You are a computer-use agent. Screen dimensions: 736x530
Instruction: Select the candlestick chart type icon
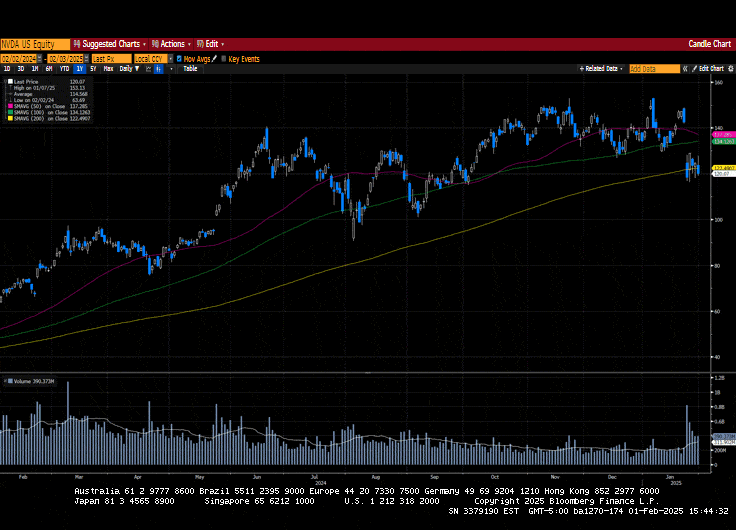coord(159,68)
